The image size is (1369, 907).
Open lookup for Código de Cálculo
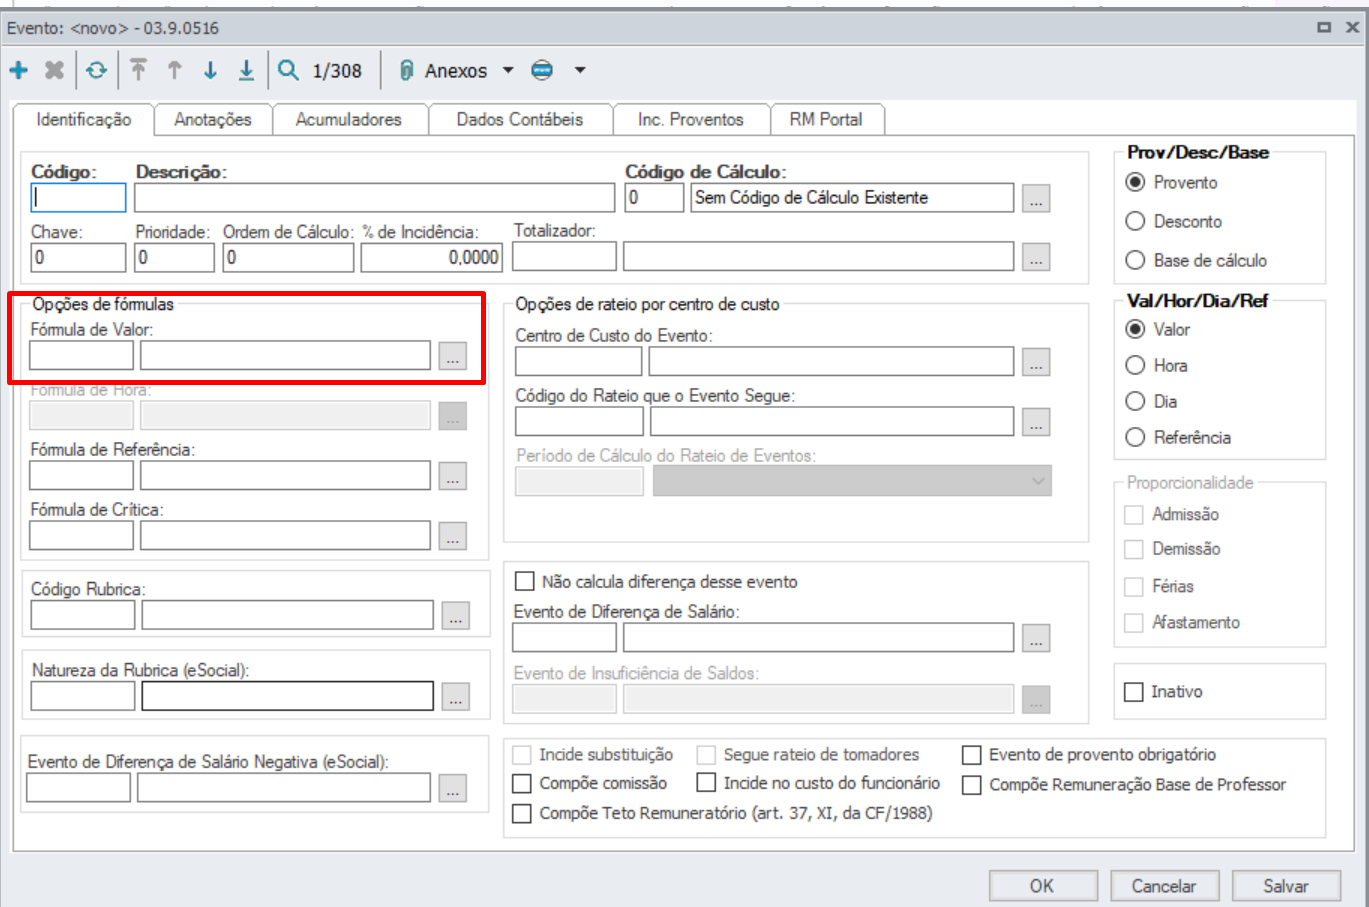(1036, 198)
